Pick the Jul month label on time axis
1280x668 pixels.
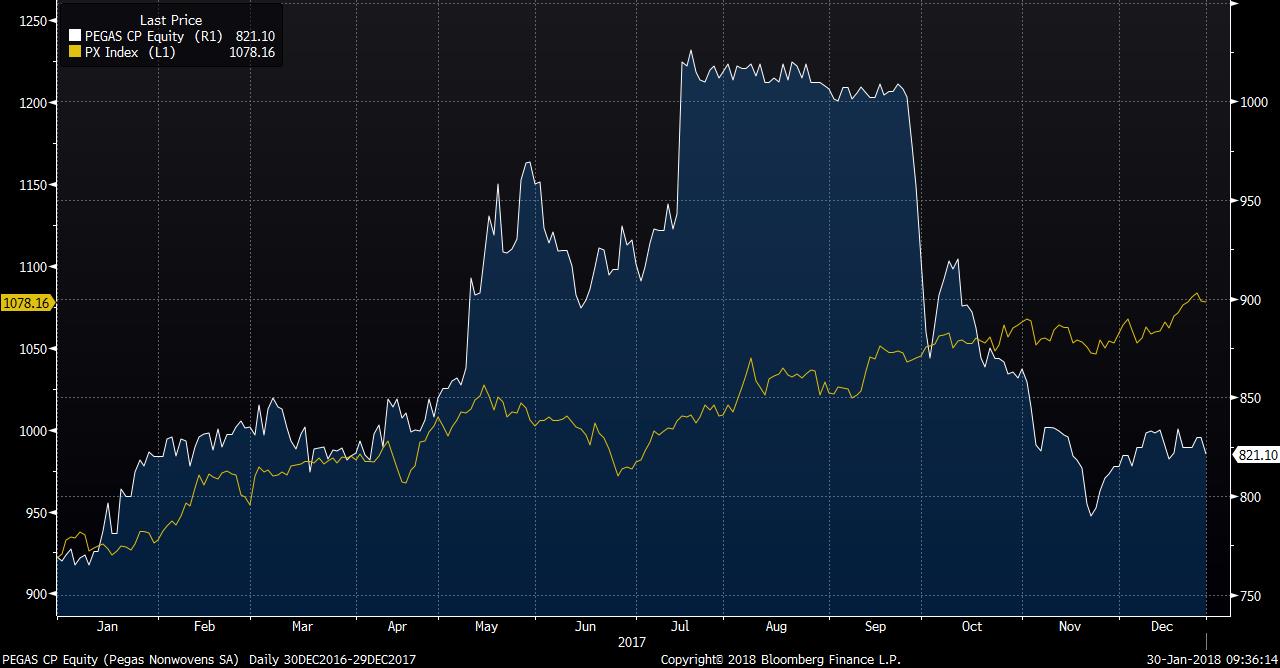point(680,627)
